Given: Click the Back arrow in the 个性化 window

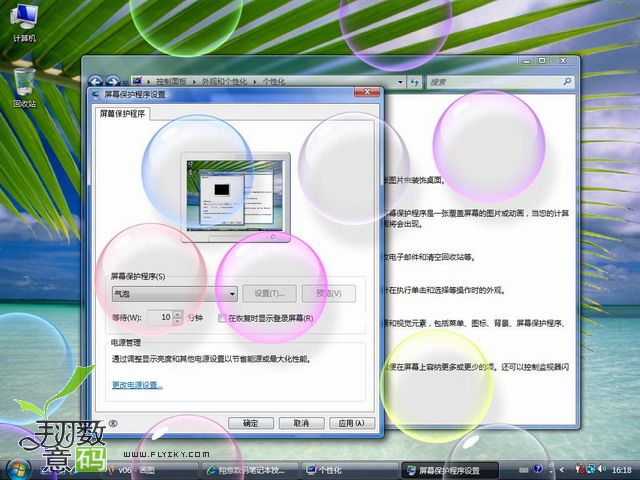Looking at the screenshot, I should 96,82.
